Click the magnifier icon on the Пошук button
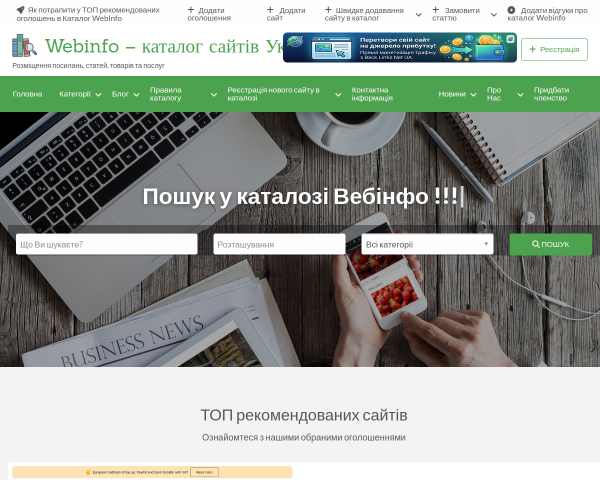 pos(536,244)
